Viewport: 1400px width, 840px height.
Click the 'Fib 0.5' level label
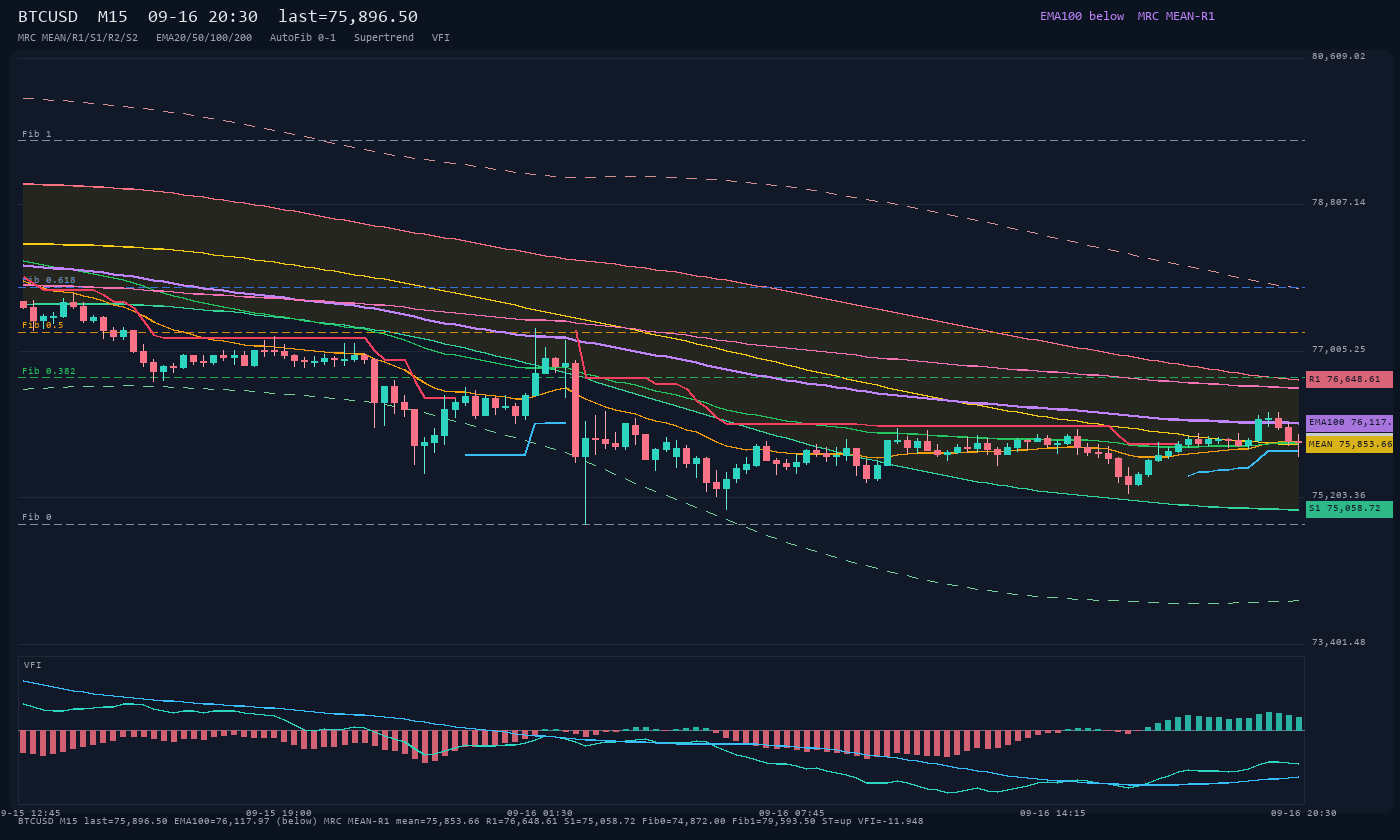[x=43, y=325]
